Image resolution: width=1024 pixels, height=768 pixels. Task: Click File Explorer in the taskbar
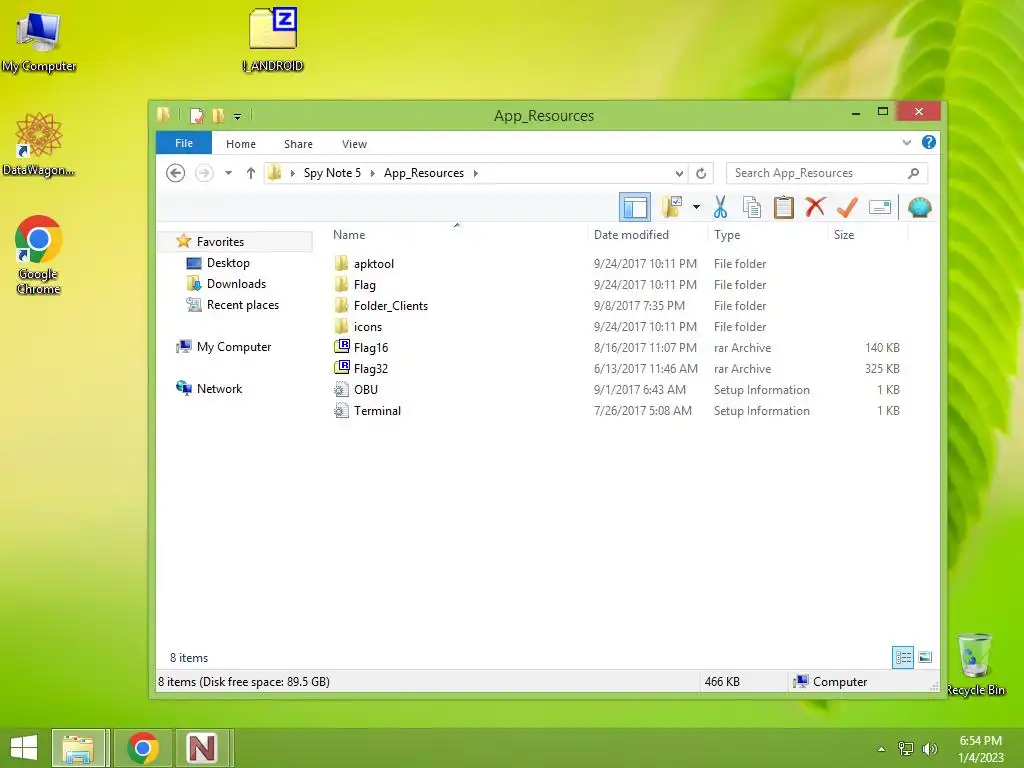[78, 748]
